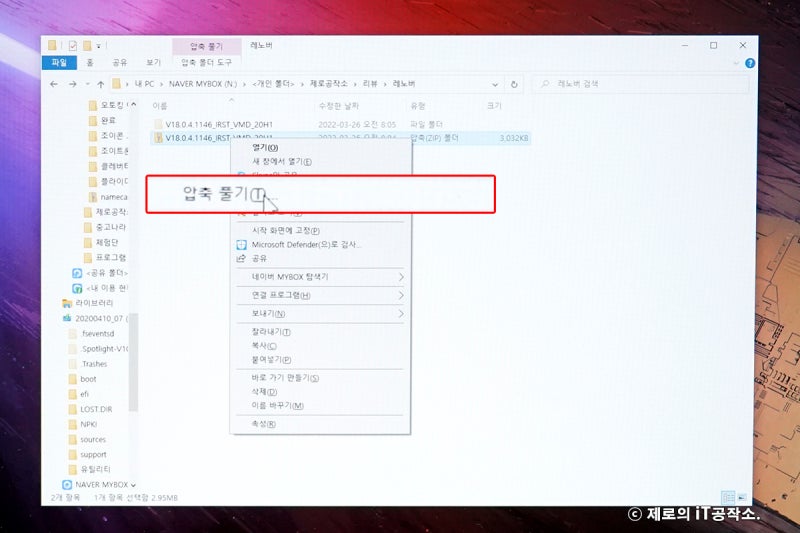Expand the ribbon chevron near Help
Viewport: 800px width, 533px height.
point(736,63)
